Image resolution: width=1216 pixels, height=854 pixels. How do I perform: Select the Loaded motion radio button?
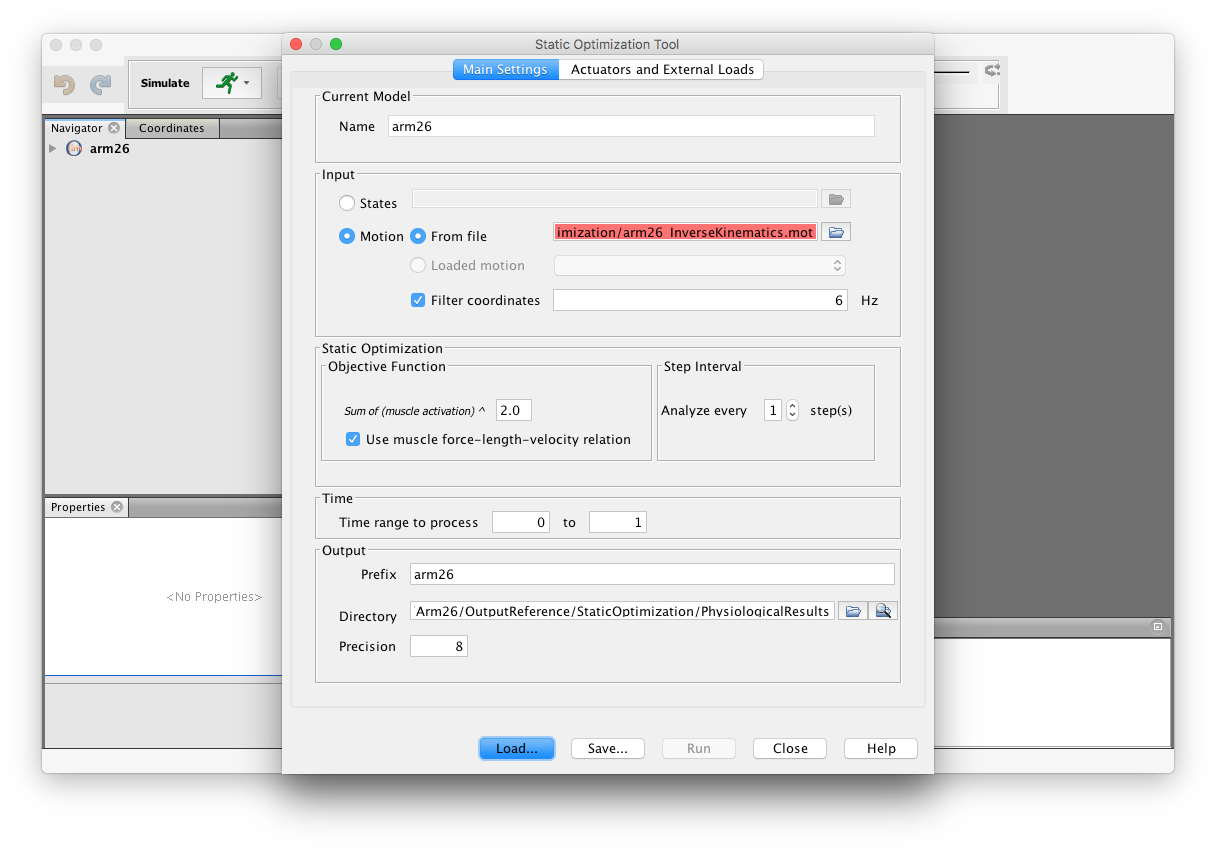coord(417,265)
